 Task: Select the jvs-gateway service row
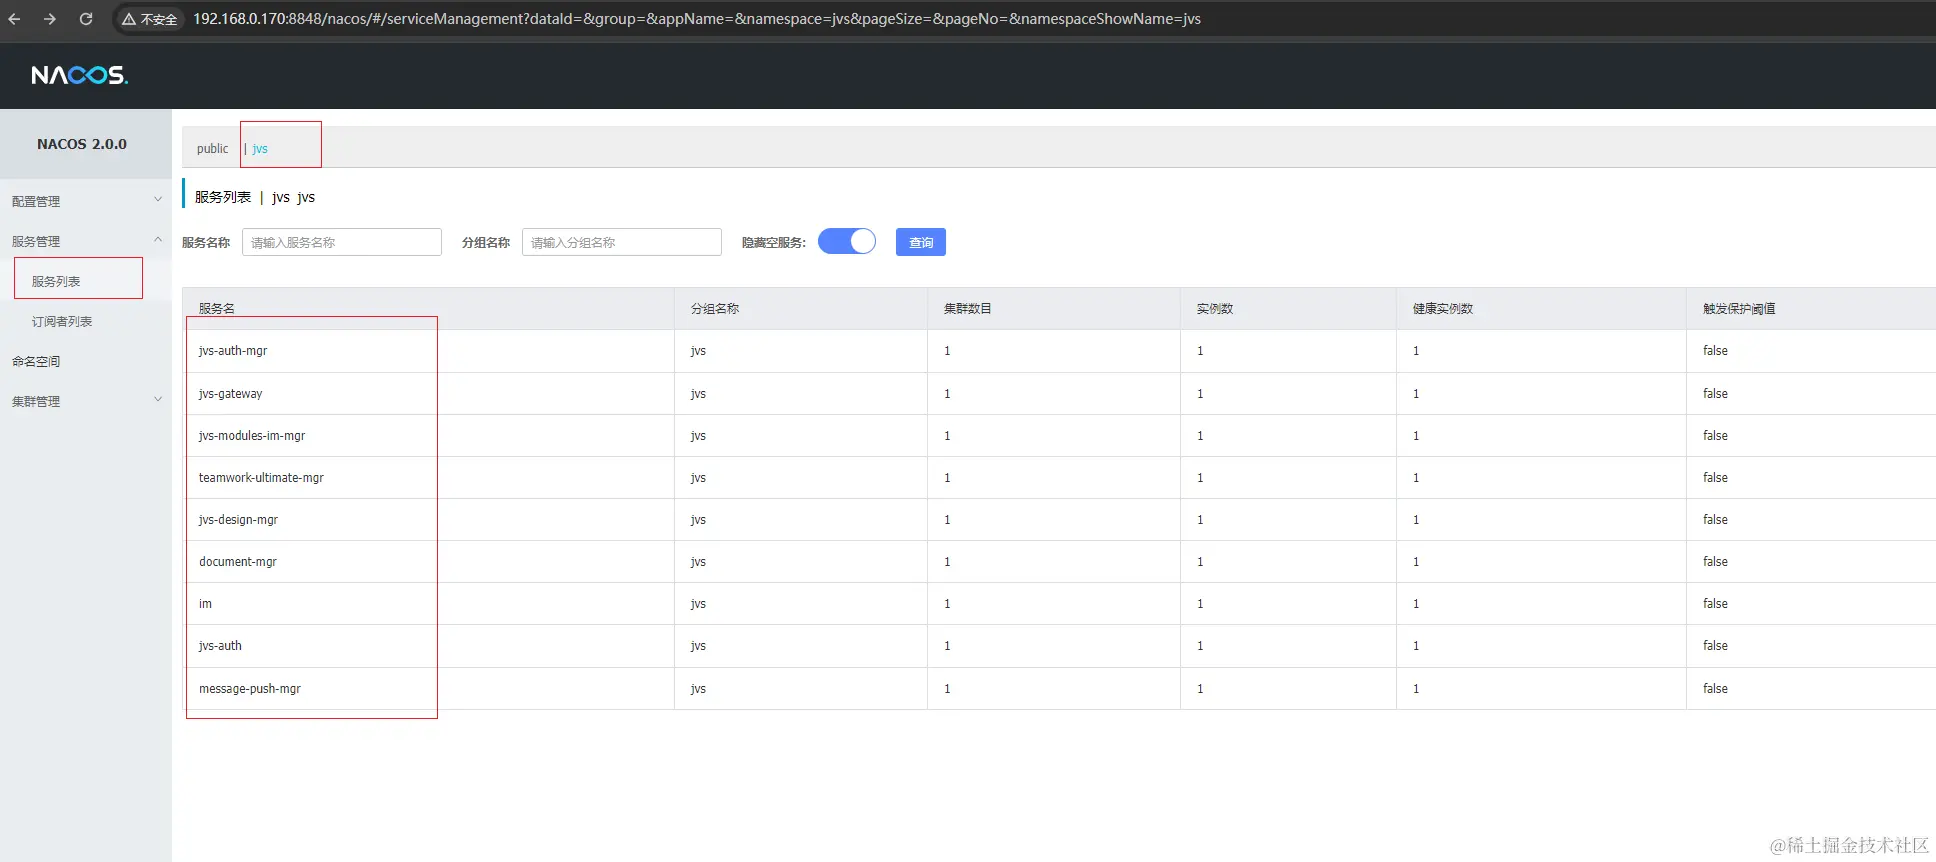coord(1059,393)
